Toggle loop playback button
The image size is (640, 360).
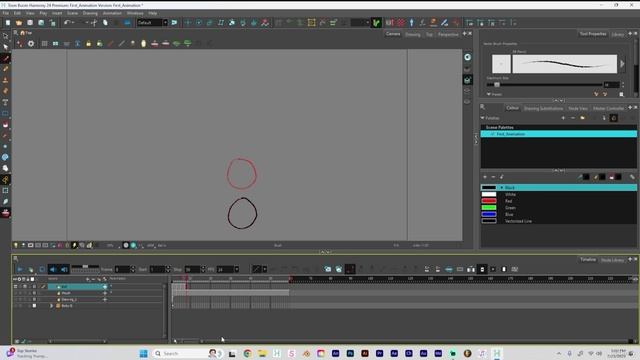(x=42, y=269)
